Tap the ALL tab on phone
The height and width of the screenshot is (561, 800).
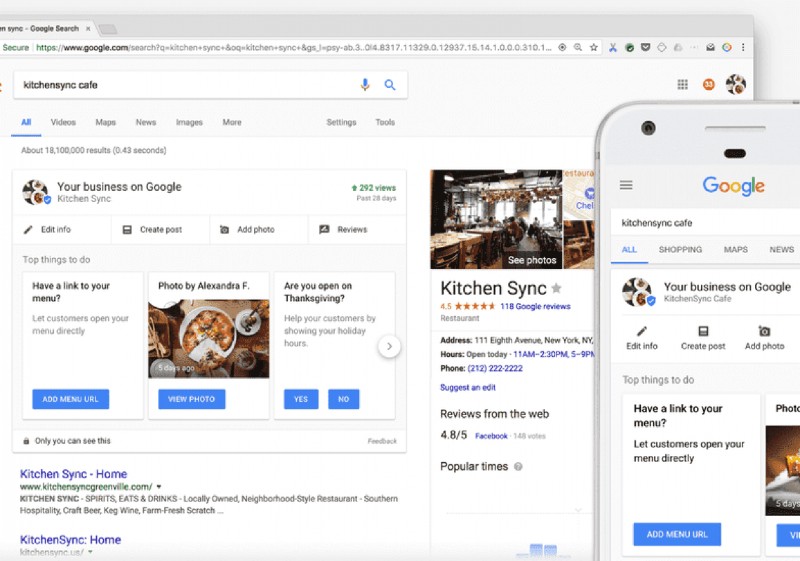point(629,249)
